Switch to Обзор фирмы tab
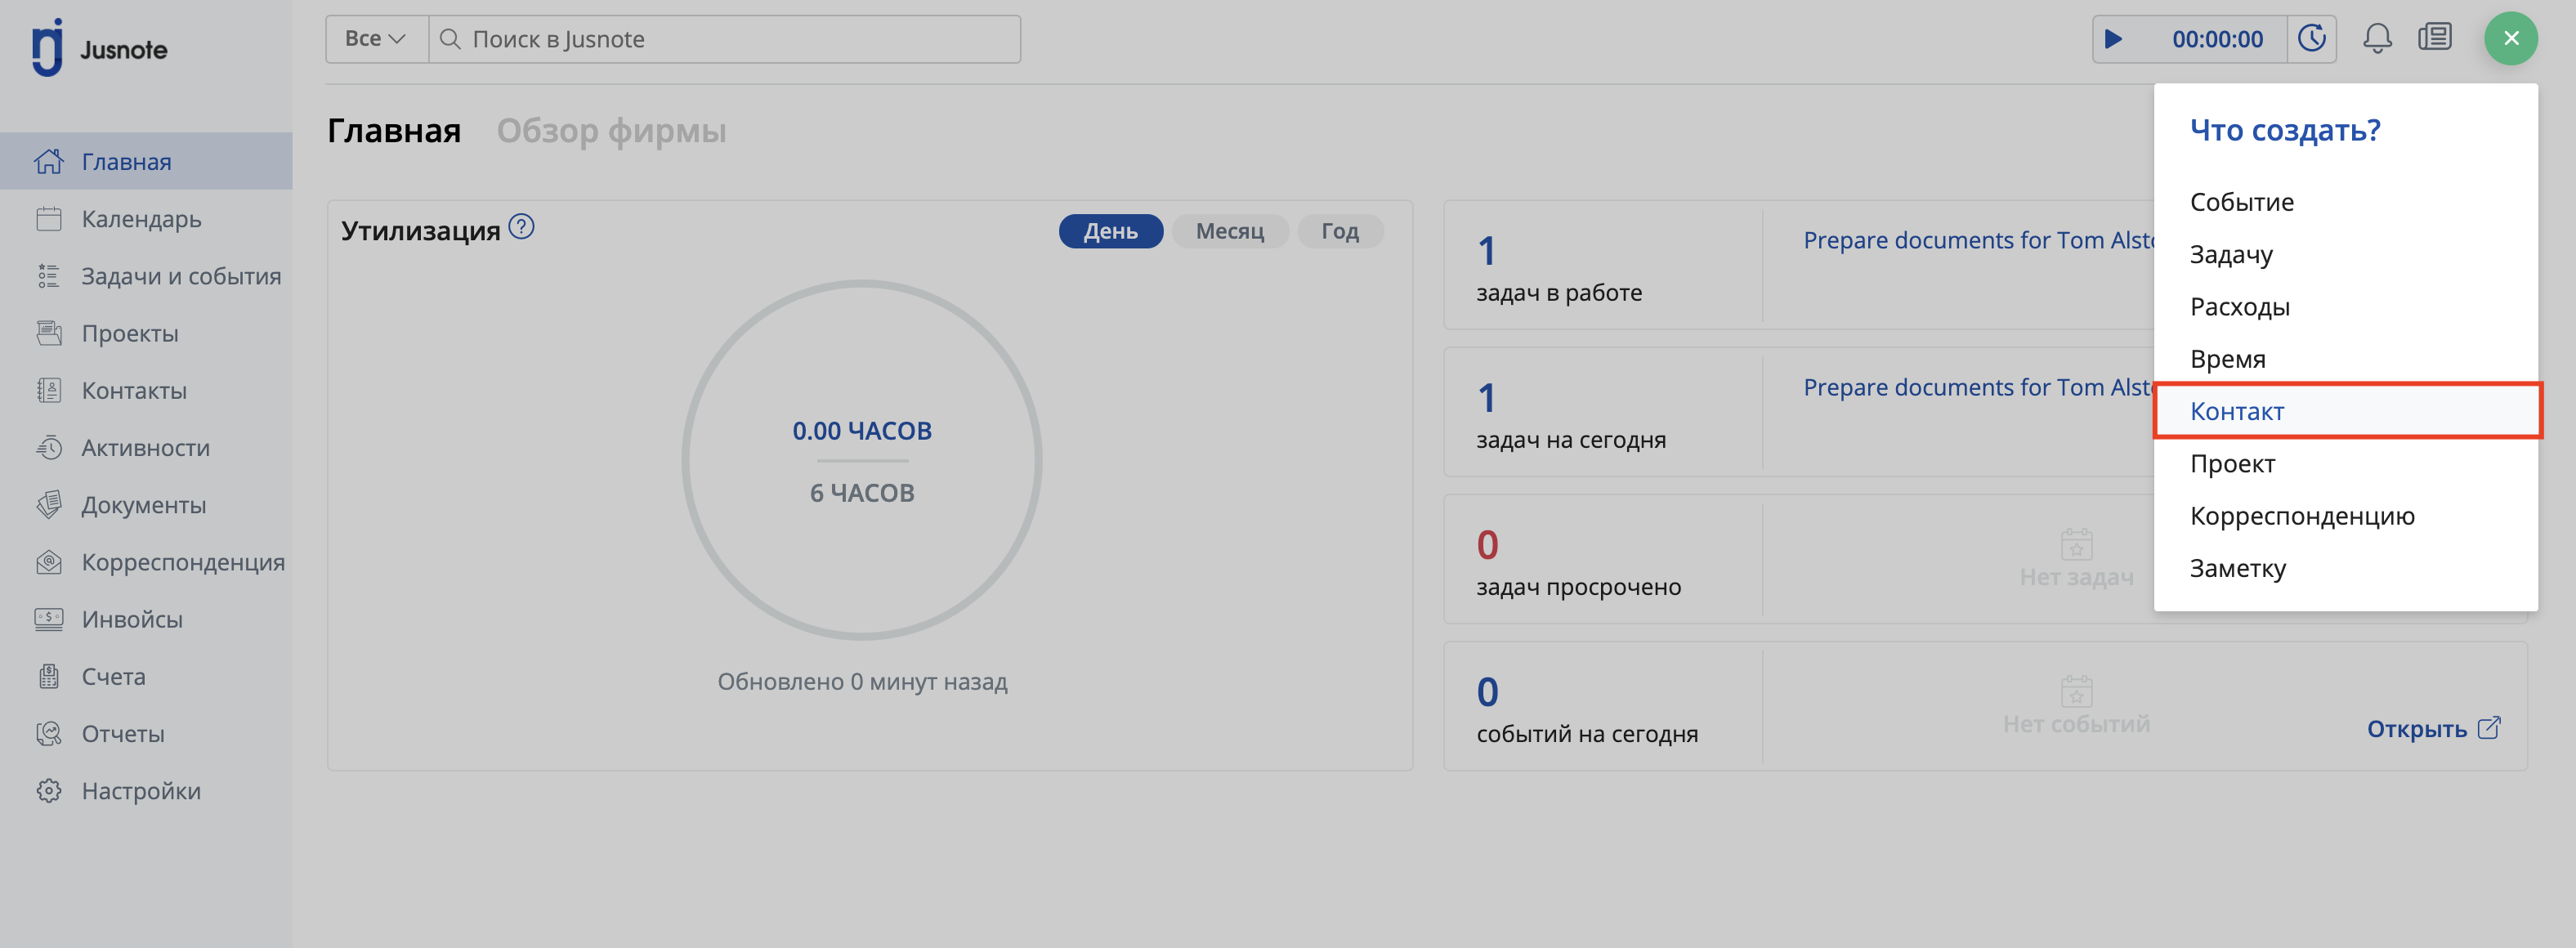This screenshot has height=948, width=2576. click(611, 131)
